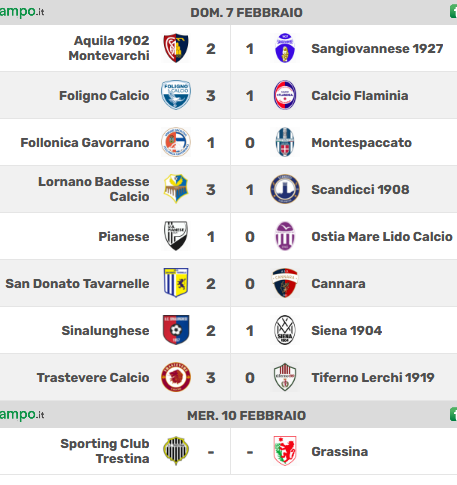This screenshot has height=485, width=457.
Task: Click the Siena 1904 badge
Action: [285, 330]
